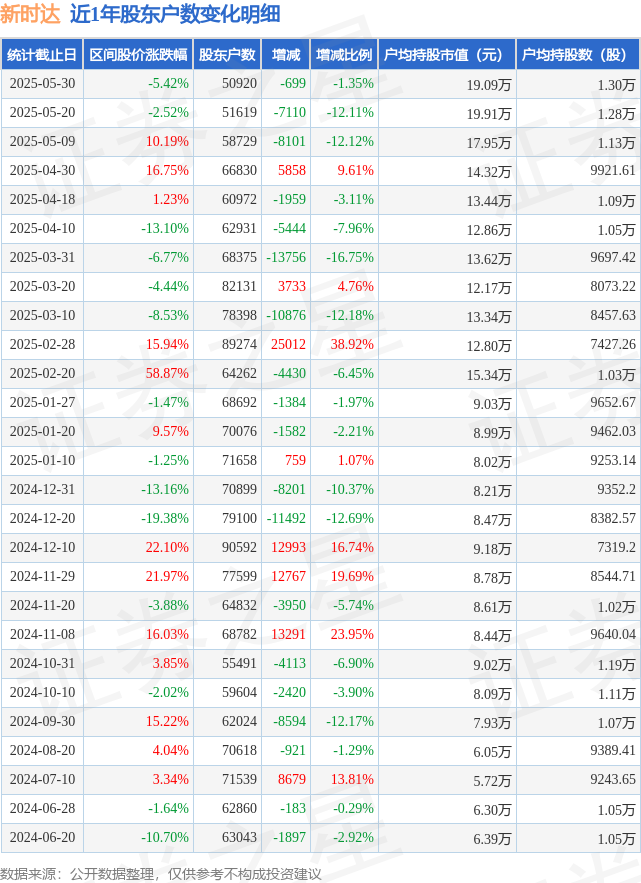The width and height of the screenshot is (641, 883).
Task: Select the 89274 shareholder count cell
Action: (x=239, y=344)
